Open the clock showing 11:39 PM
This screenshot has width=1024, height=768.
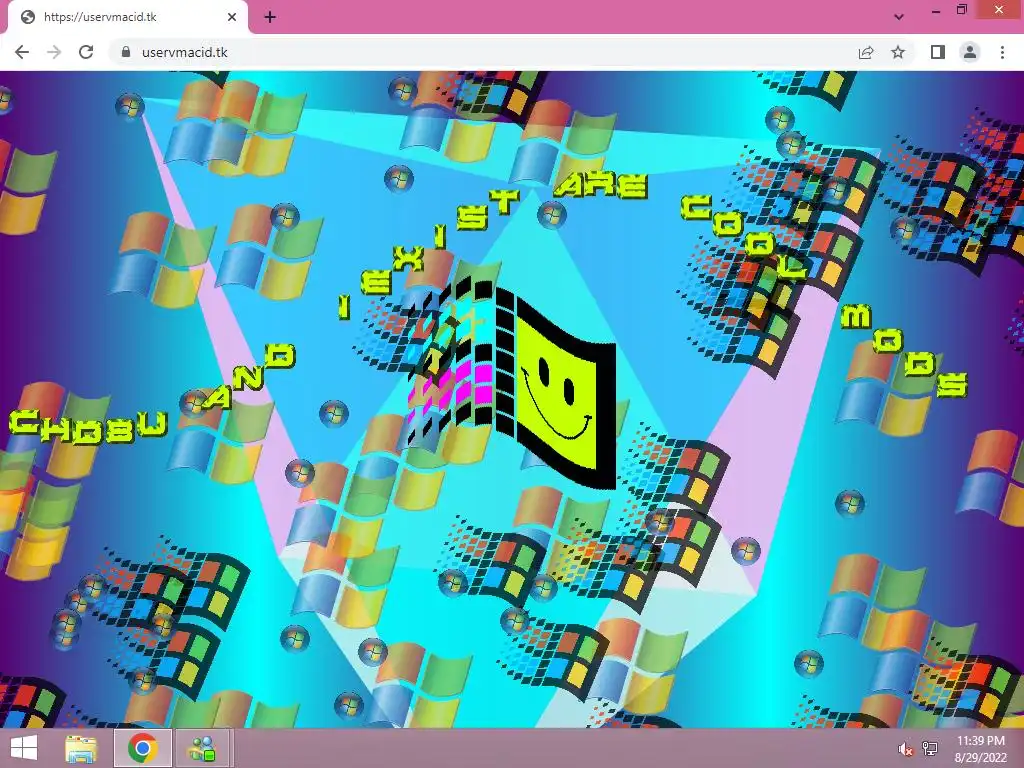(980, 748)
